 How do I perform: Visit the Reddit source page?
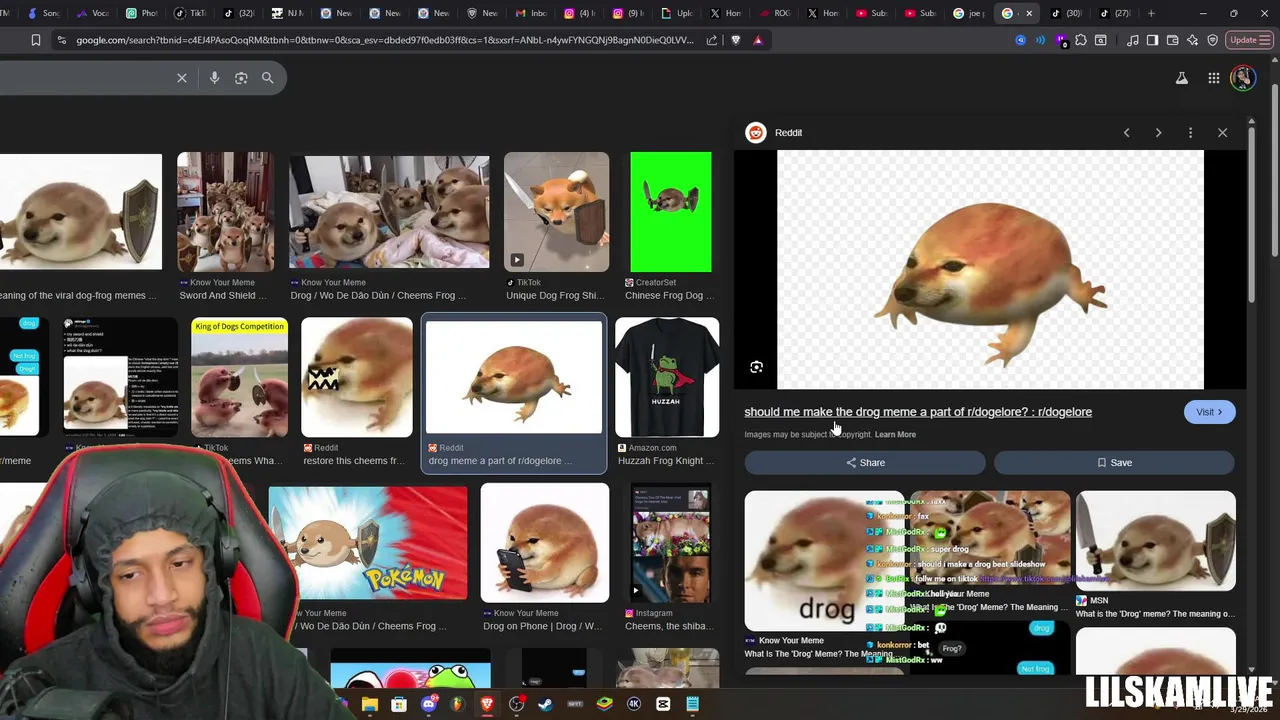coord(1209,412)
